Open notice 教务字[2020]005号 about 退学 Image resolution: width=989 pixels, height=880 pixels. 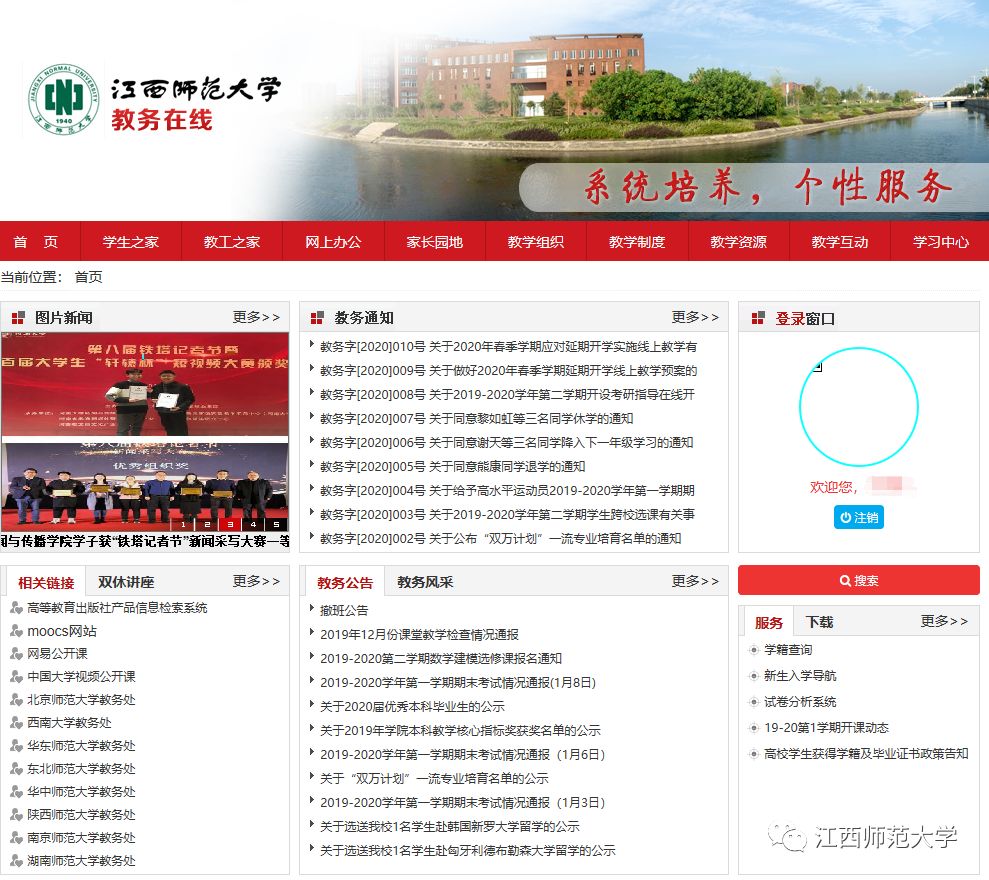point(452,466)
